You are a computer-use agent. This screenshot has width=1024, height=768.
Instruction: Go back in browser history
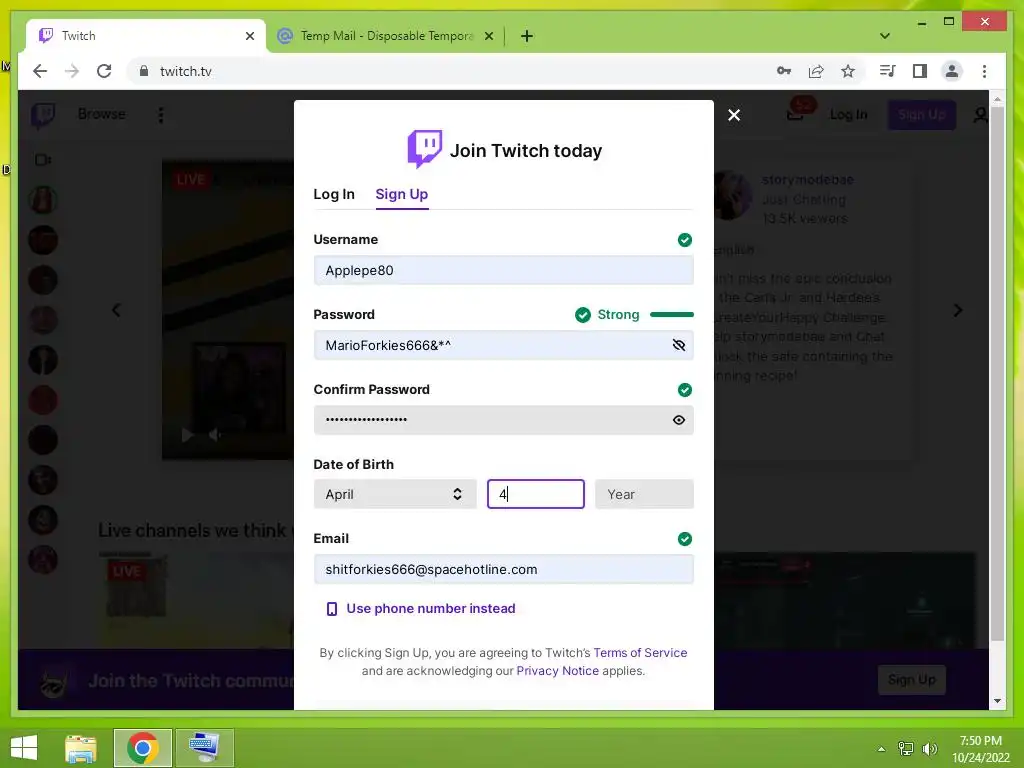click(x=40, y=71)
